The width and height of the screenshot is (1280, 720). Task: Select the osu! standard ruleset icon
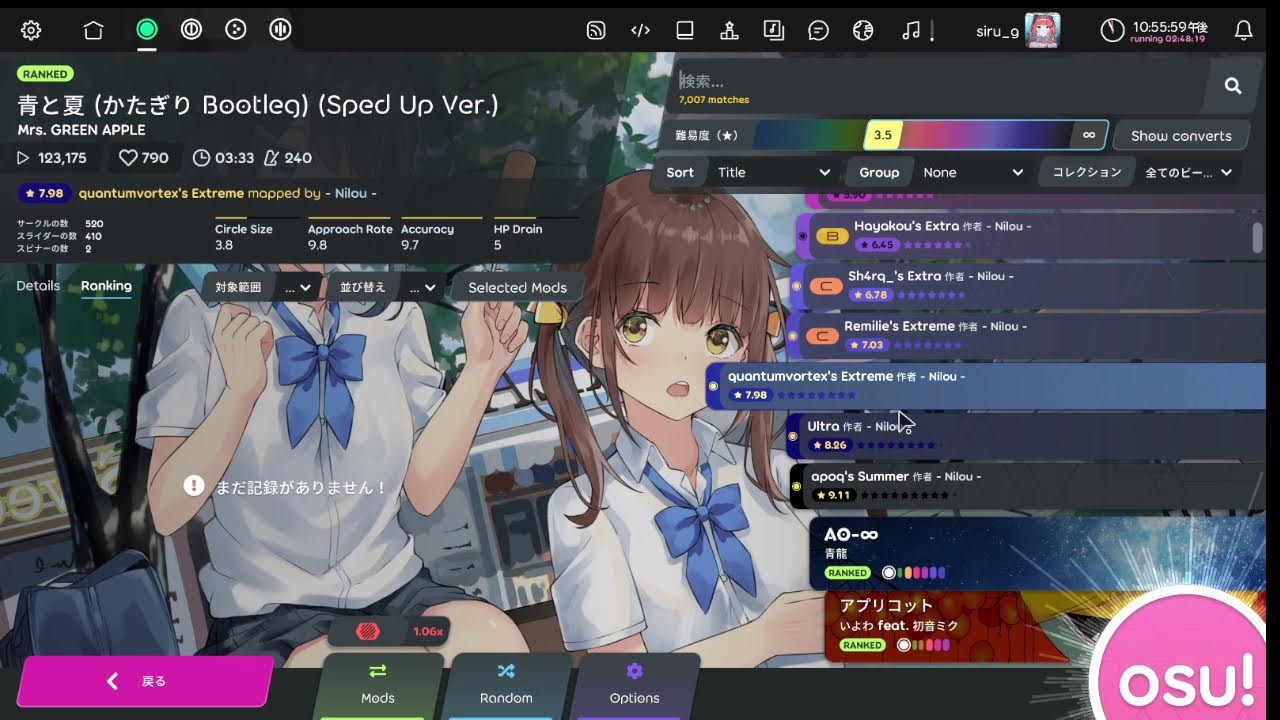(x=147, y=29)
